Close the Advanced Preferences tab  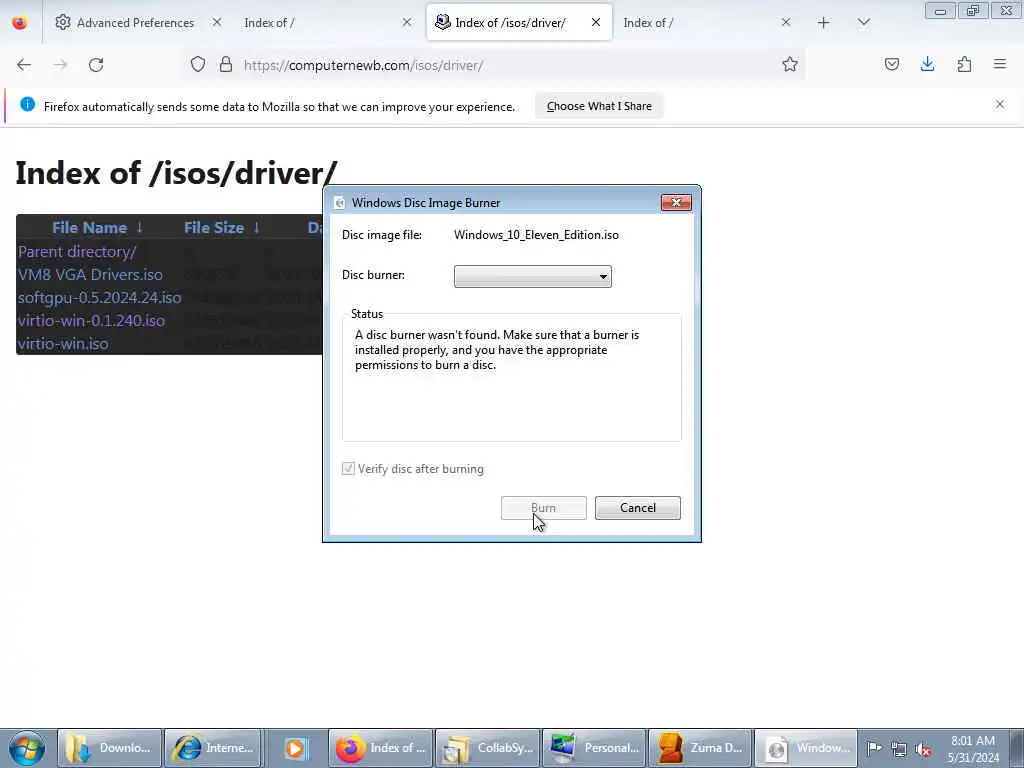pyautogui.click(x=217, y=22)
